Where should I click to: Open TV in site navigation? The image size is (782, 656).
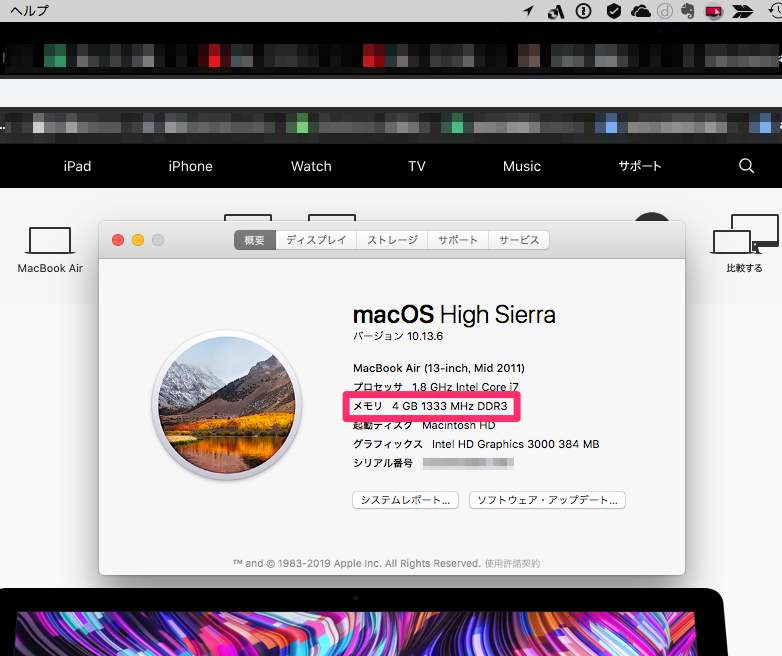[x=417, y=166]
